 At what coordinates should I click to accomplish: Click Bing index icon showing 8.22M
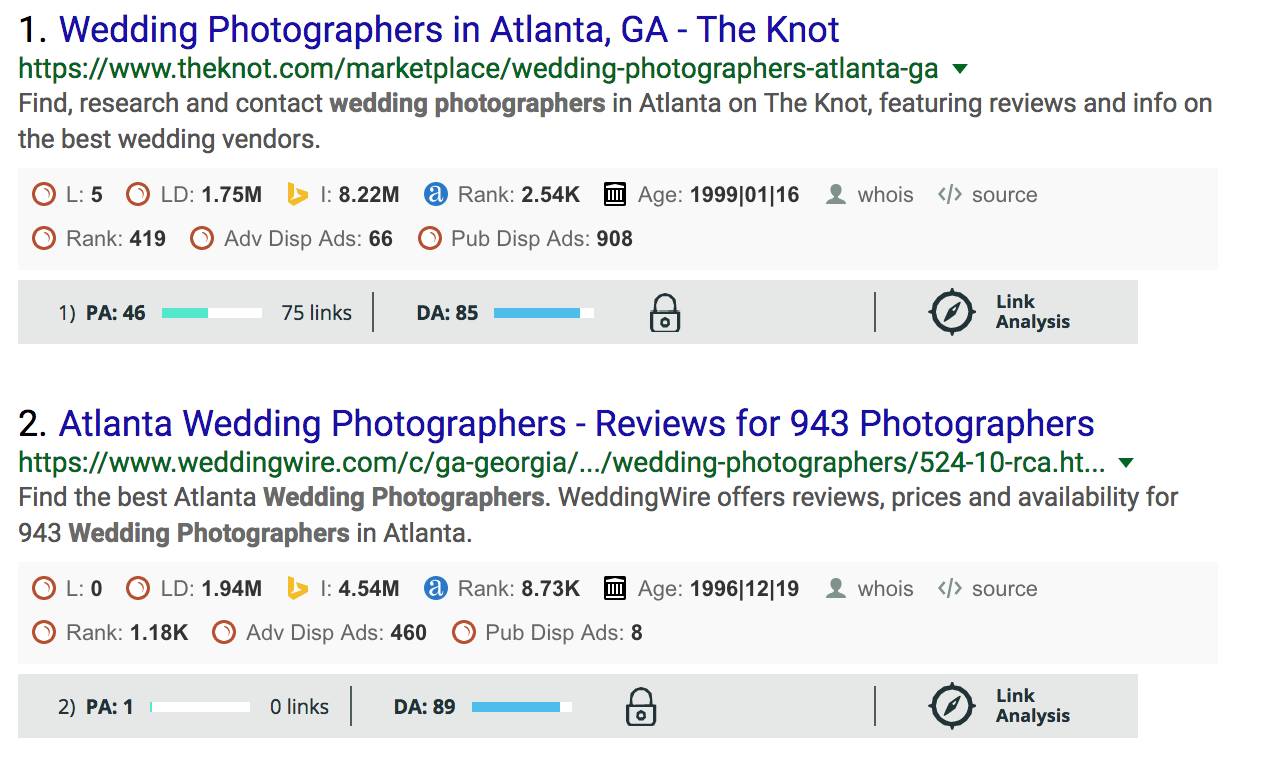pos(297,194)
